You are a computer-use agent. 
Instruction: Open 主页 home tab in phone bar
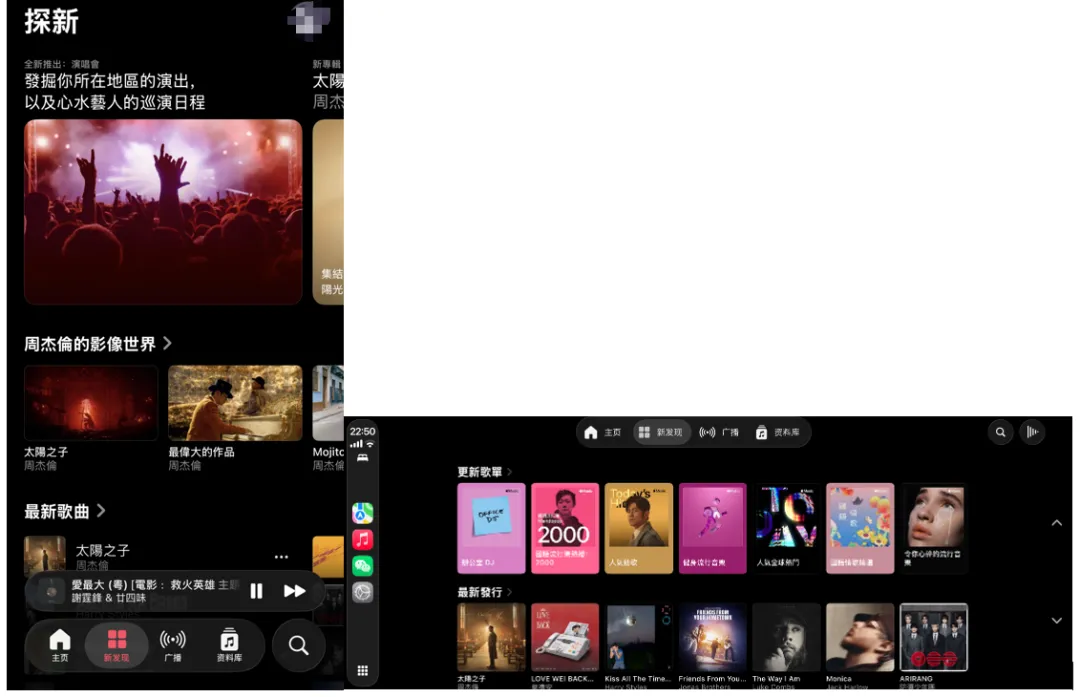pyautogui.click(x=60, y=645)
